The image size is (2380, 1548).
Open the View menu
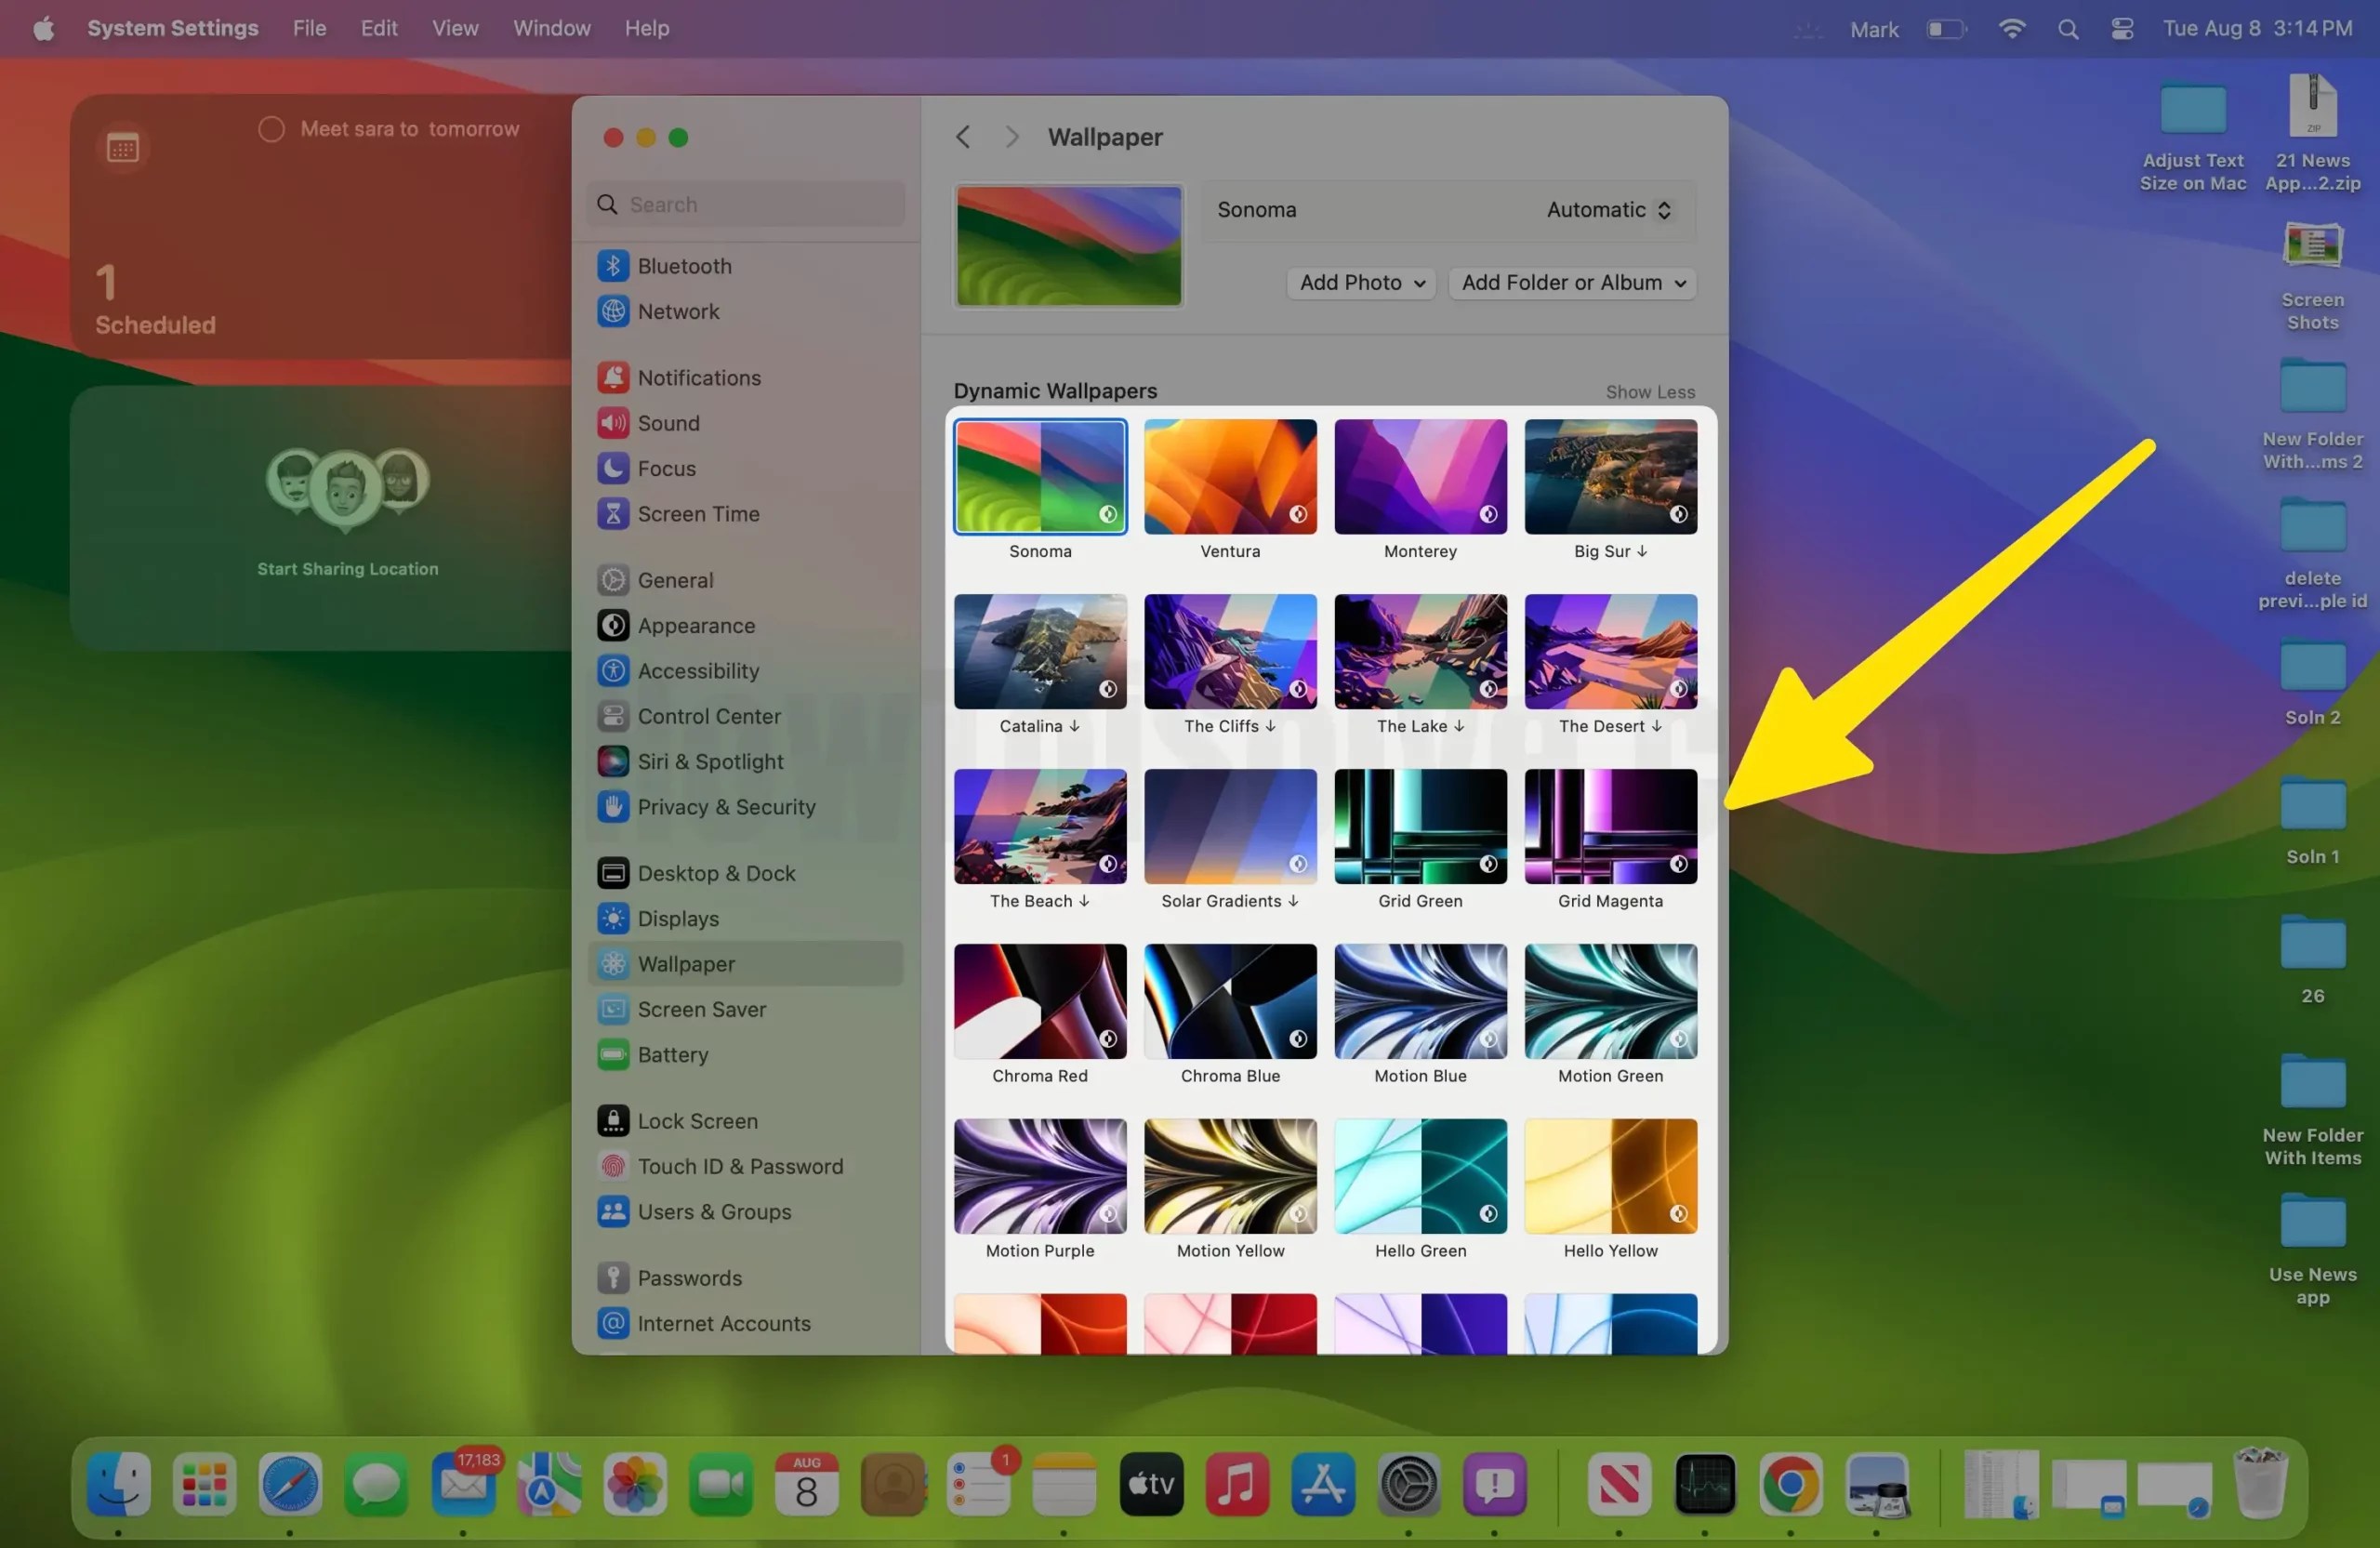coord(455,28)
